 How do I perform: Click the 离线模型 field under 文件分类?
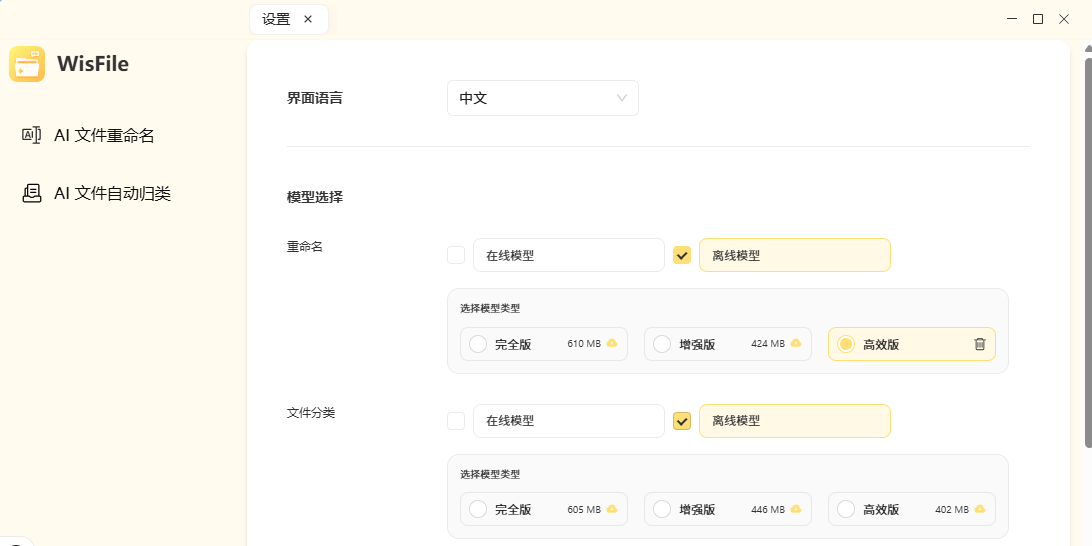(794, 421)
